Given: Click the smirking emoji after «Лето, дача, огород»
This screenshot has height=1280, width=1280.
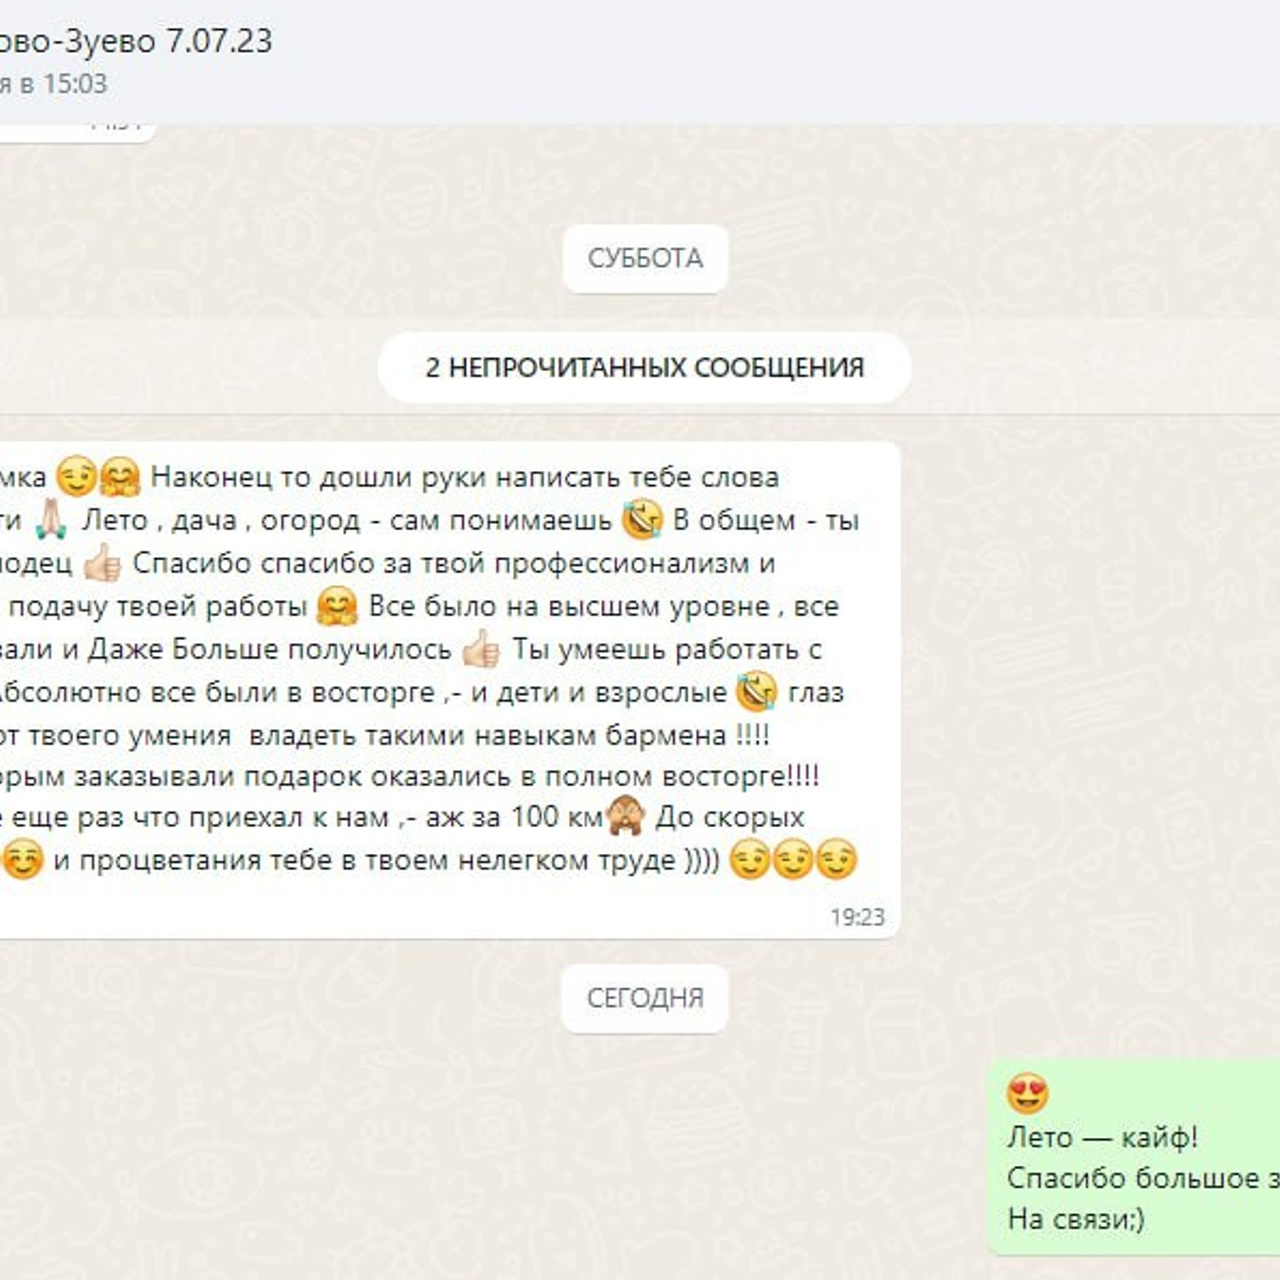Looking at the screenshot, I should pos(643,519).
